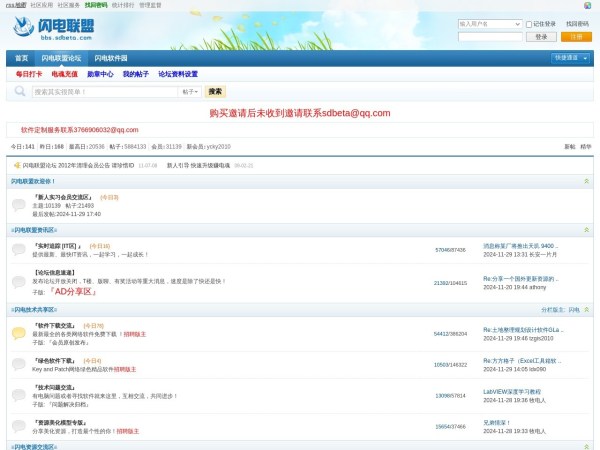
Task: Click forum icon beside 论坛信息速递
Action: pos(19,283)
